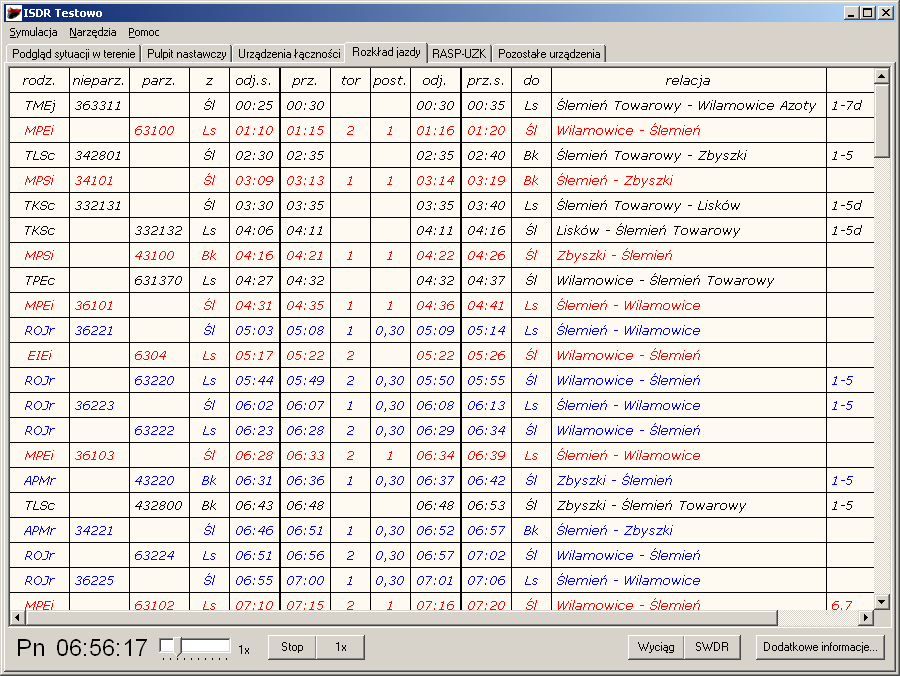Click the 'odj.s.' column header
900x676 pixels.
pos(254,80)
